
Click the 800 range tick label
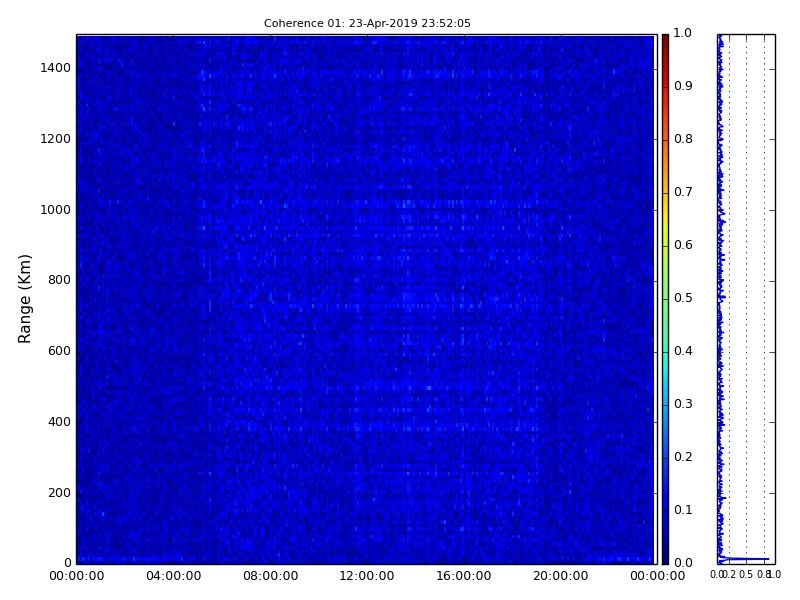point(59,280)
